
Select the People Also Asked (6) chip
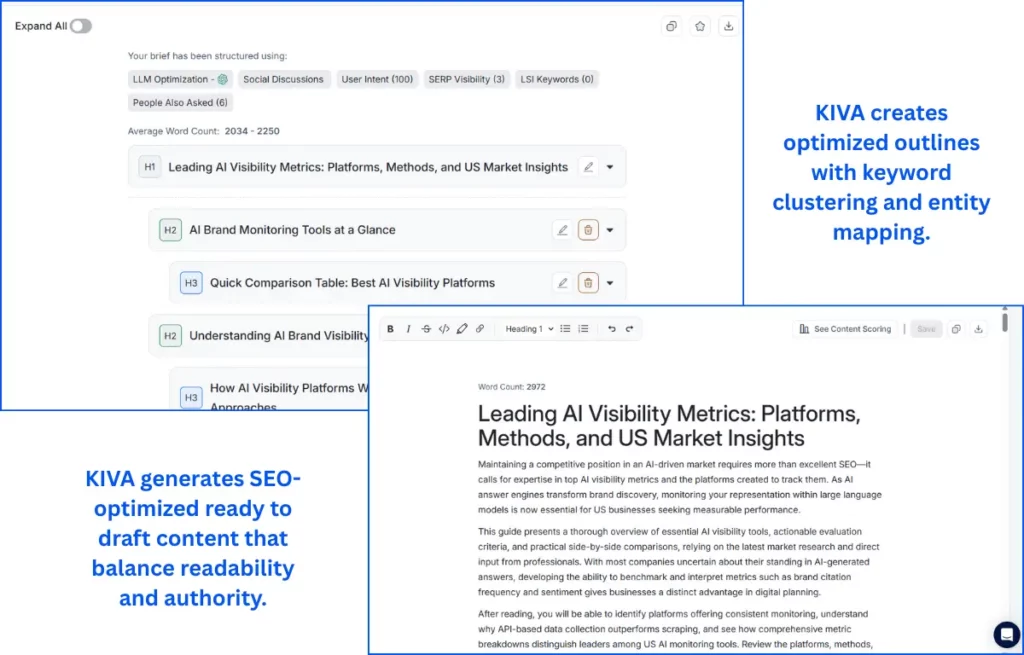[x=179, y=102]
